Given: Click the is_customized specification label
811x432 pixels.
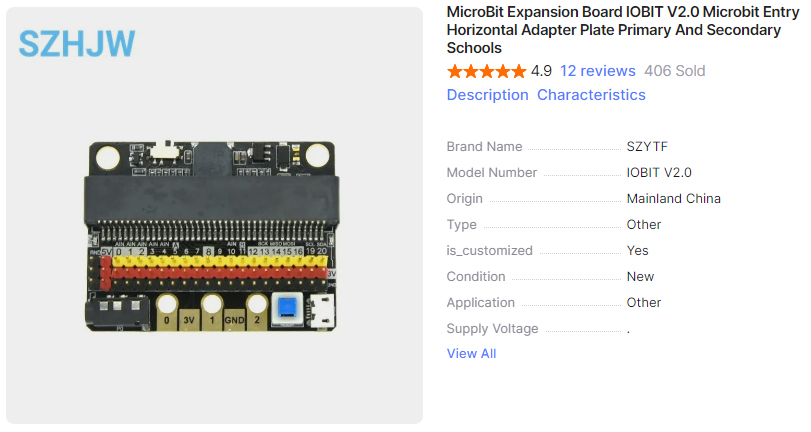Looking at the screenshot, I should [489, 251].
